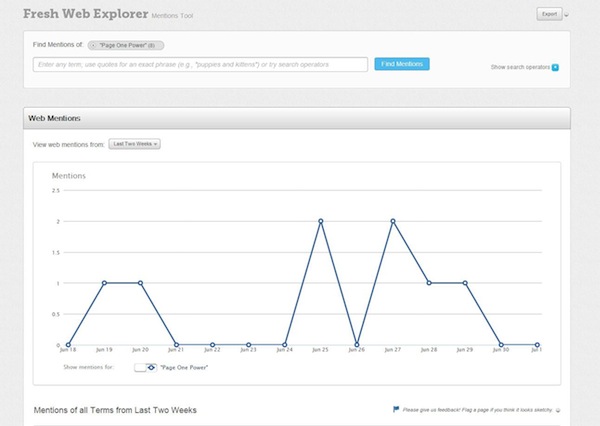600x426 pixels.
Task: Select the Jun 25 peak data point
Action: tap(321, 221)
